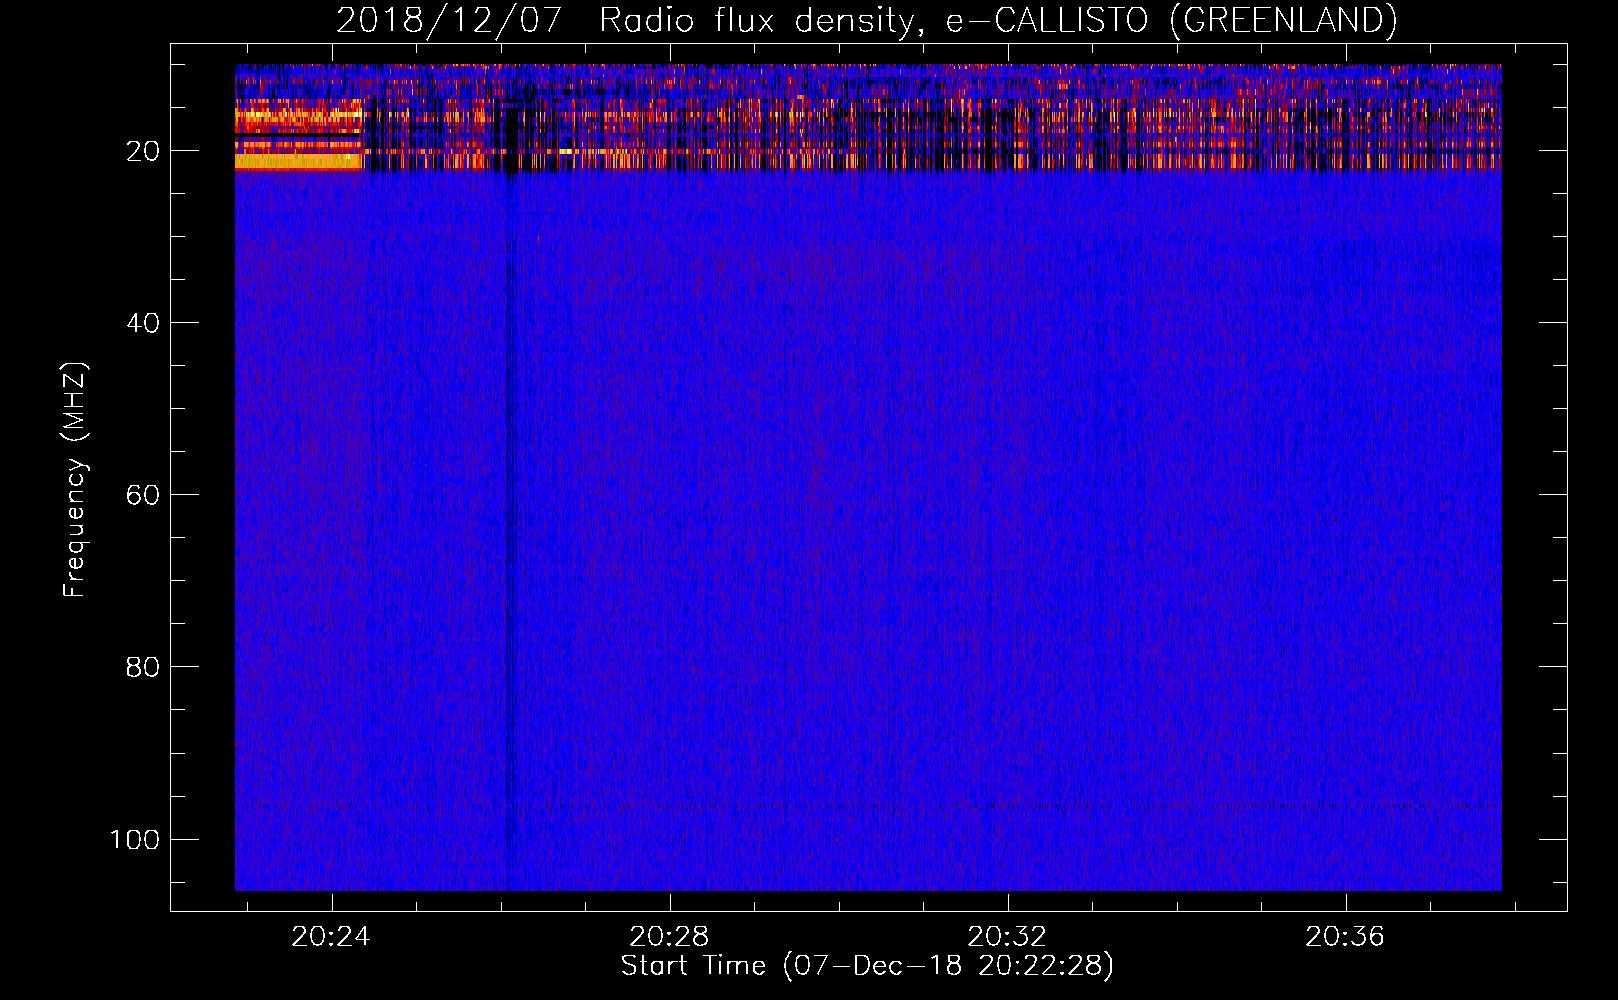Click the plot title mentioning e-CALLISTO (GREENLAND)
The width and height of the screenshot is (1618, 1000).
(866, 20)
